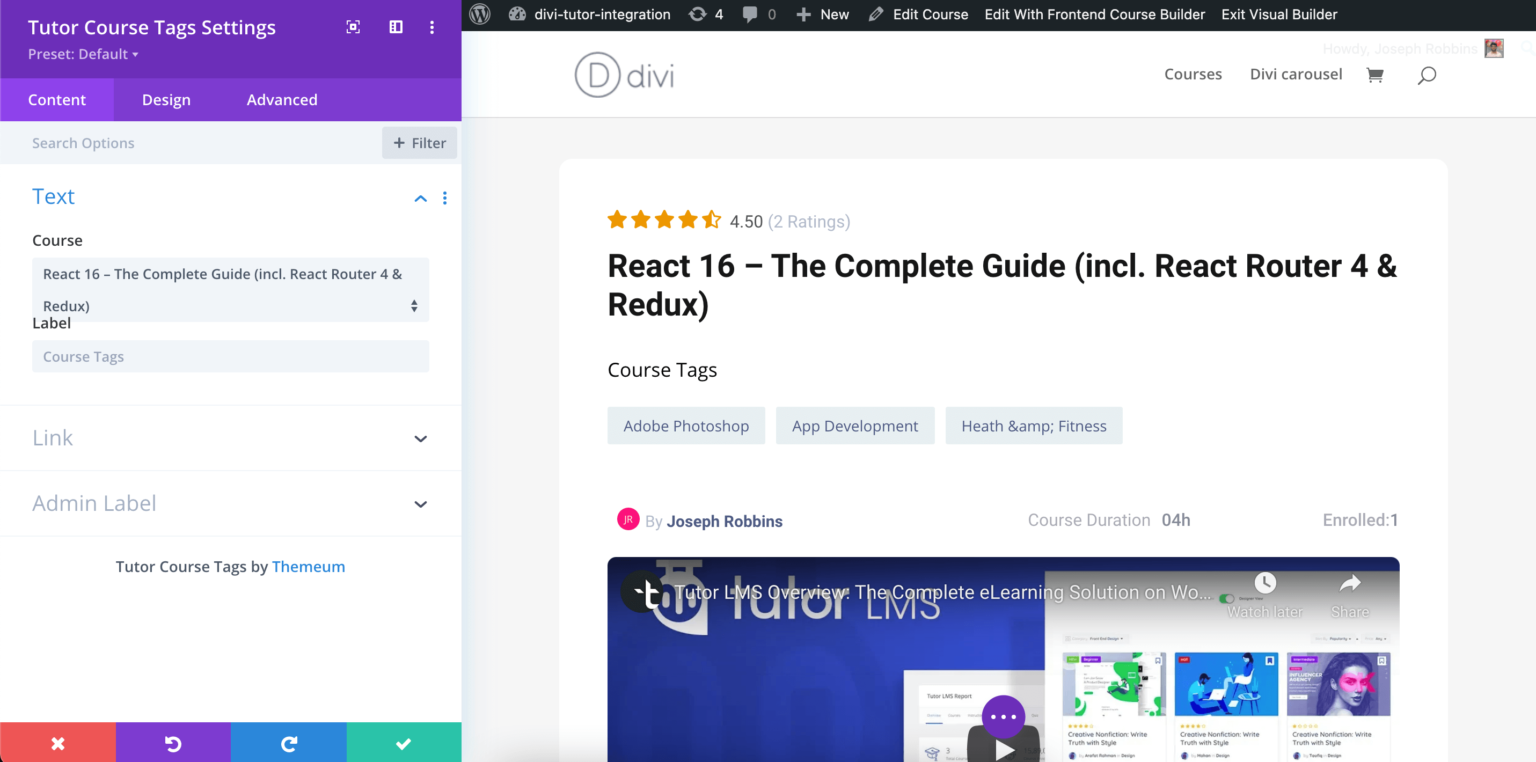
Task: Click the redo arrow button
Action: pyautogui.click(x=289, y=743)
